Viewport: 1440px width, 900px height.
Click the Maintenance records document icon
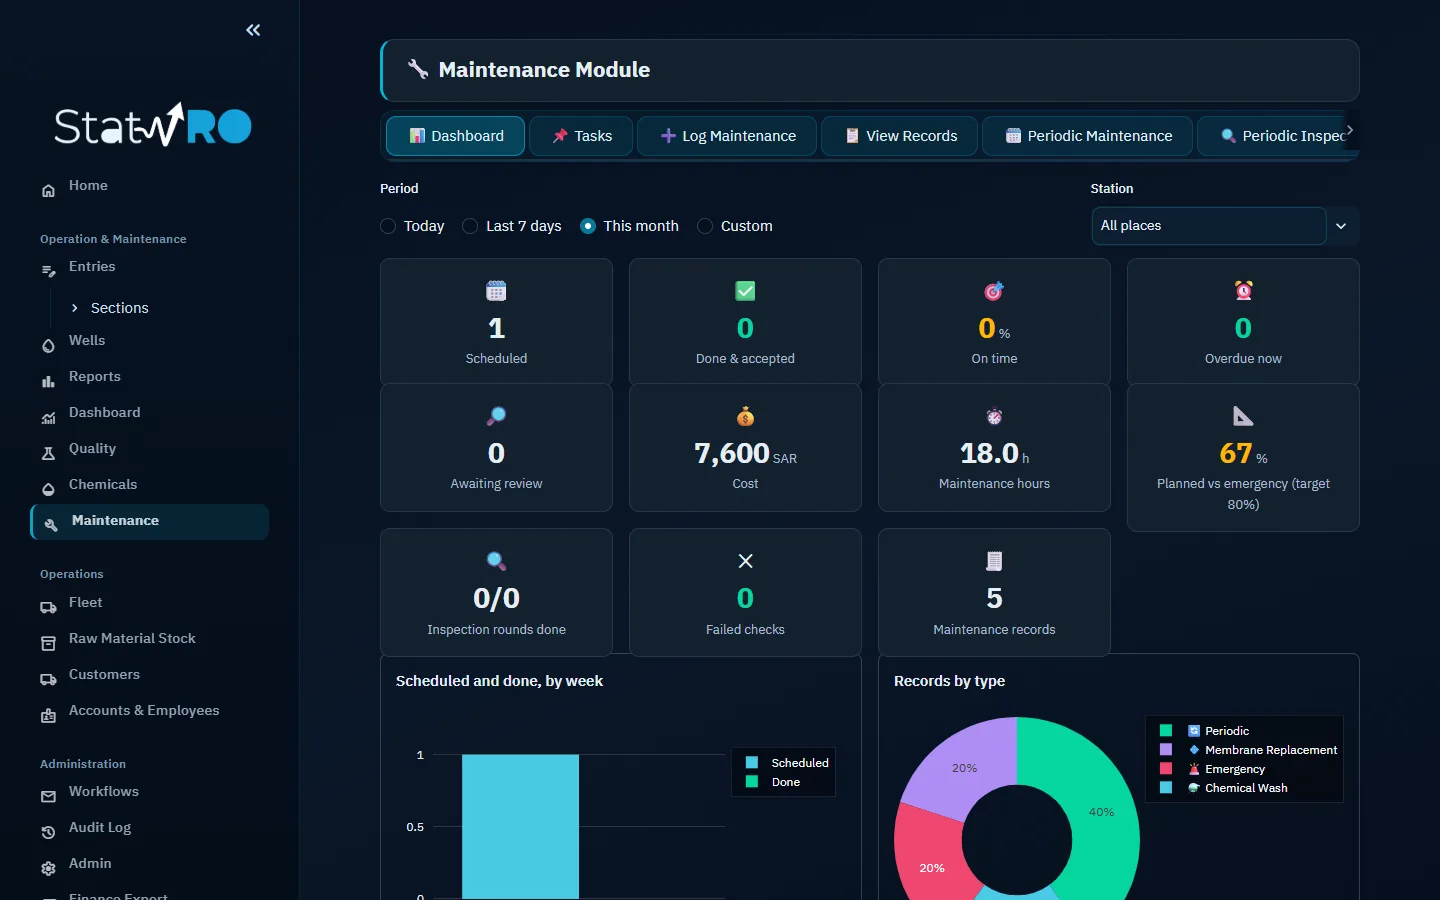click(x=994, y=561)
